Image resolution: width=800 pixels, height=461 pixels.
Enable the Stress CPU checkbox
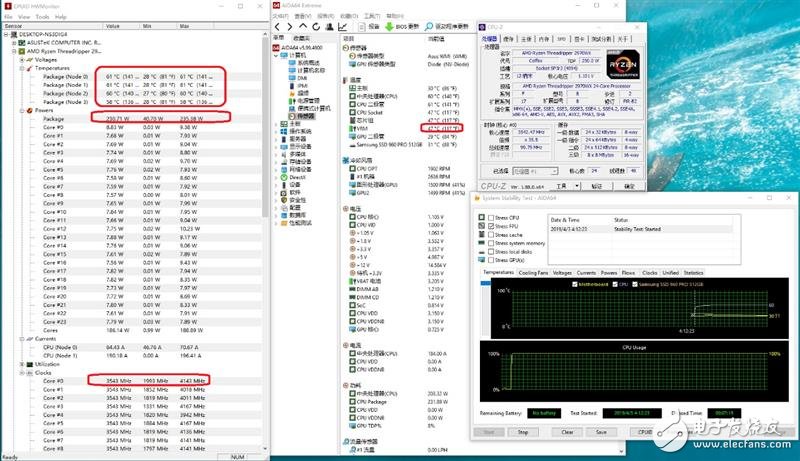pos(491,218)
